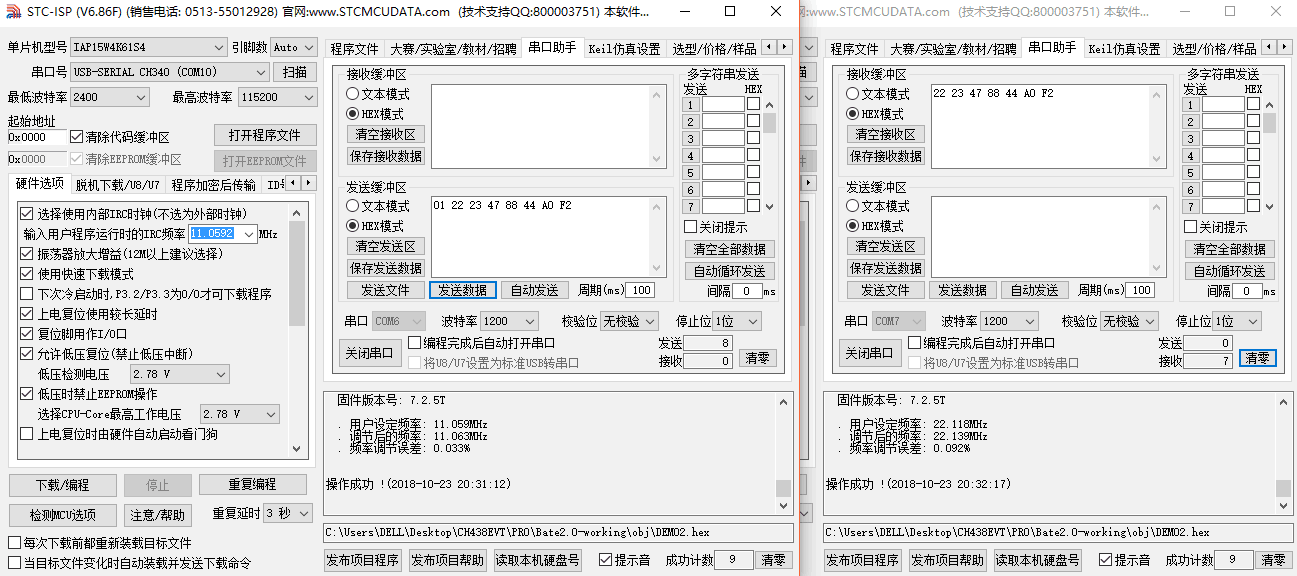Click 打开程序文件 button

(265, 135)
